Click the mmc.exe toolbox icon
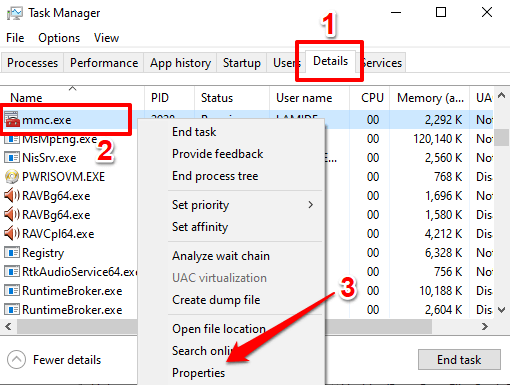The height and width of the screenshot is (385, 510). tap(13, 120)
